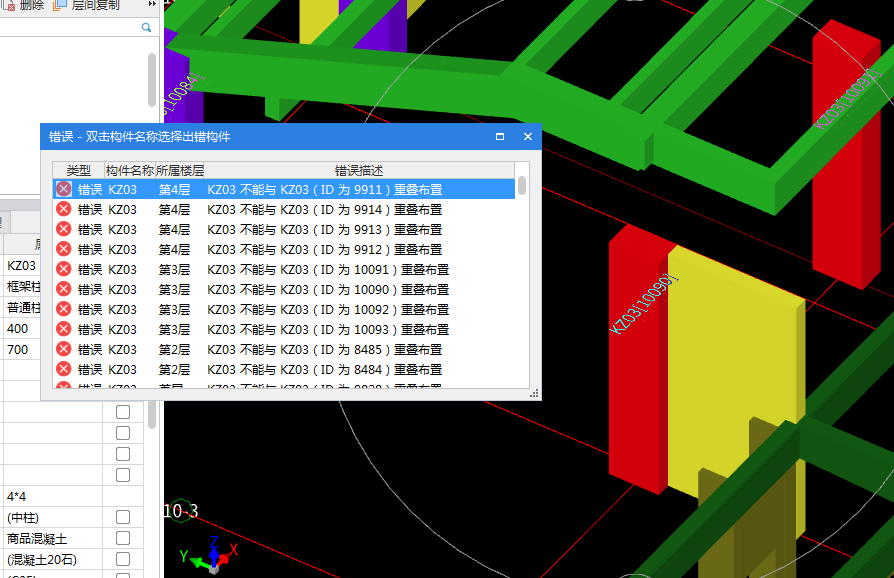Screen dimensions: 894x578
Task: Click KZ03 name in ID 10091 row
Action: 123,270
